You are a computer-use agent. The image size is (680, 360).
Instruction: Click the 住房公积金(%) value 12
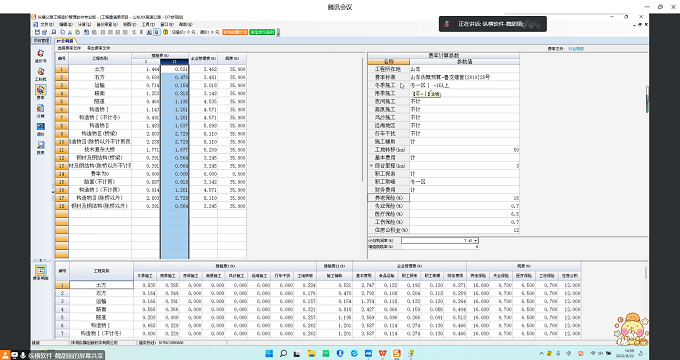pos(464,230)
